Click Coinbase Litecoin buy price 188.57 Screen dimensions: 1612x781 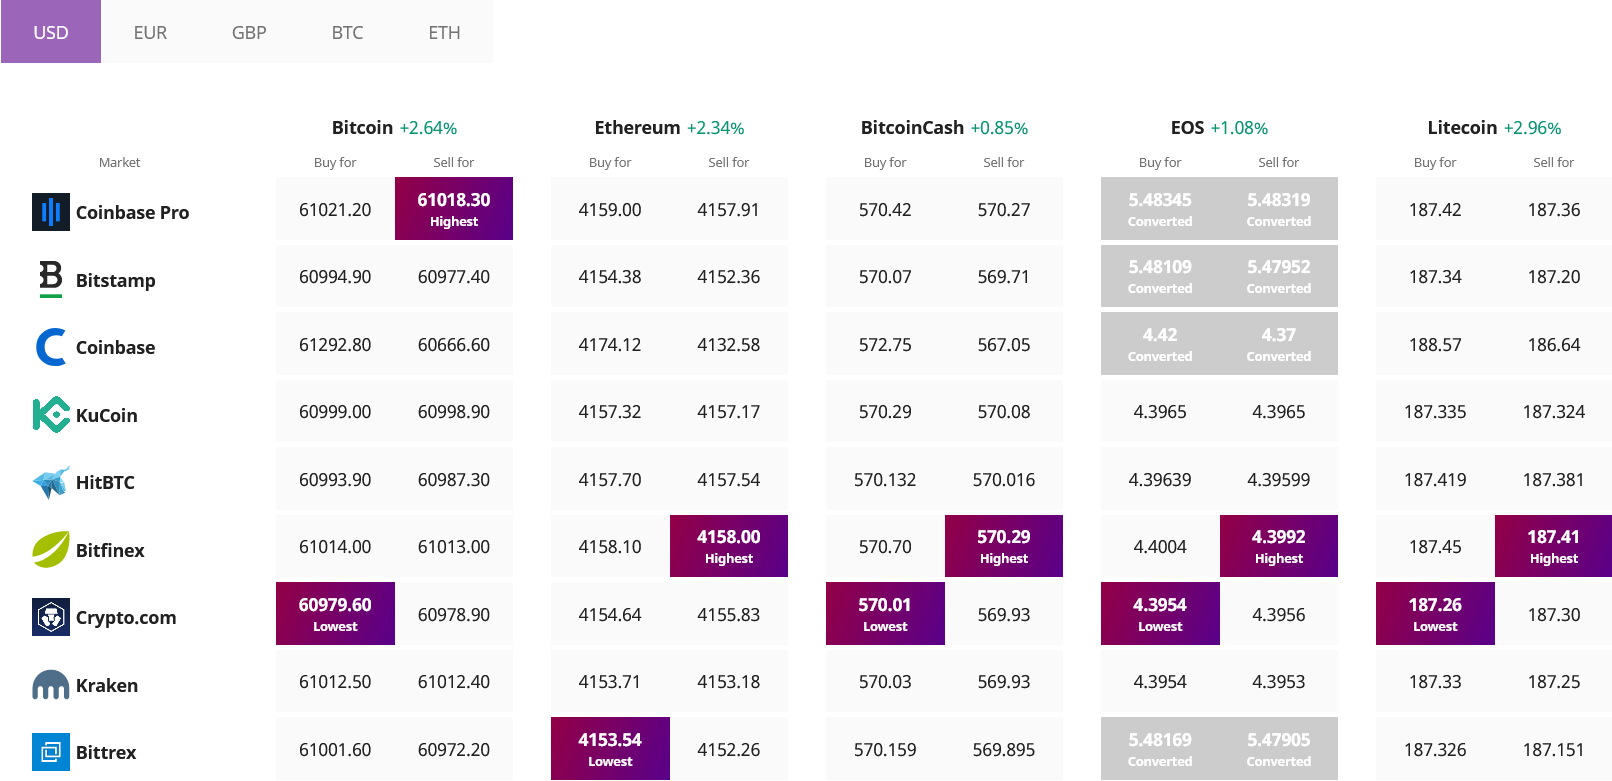click(x=1435, y=344)
